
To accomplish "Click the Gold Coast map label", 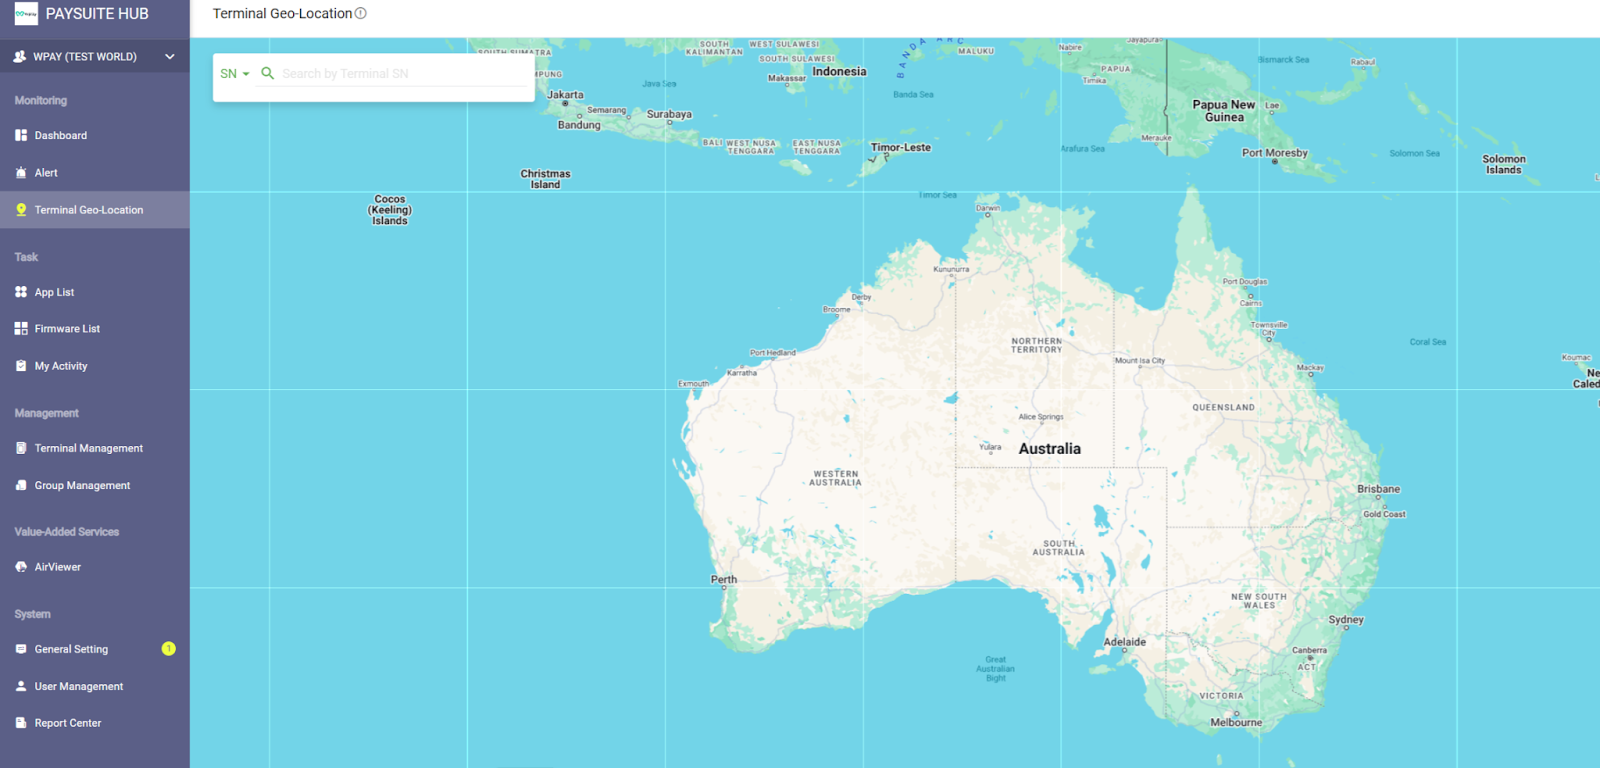I will (1384, 514).
